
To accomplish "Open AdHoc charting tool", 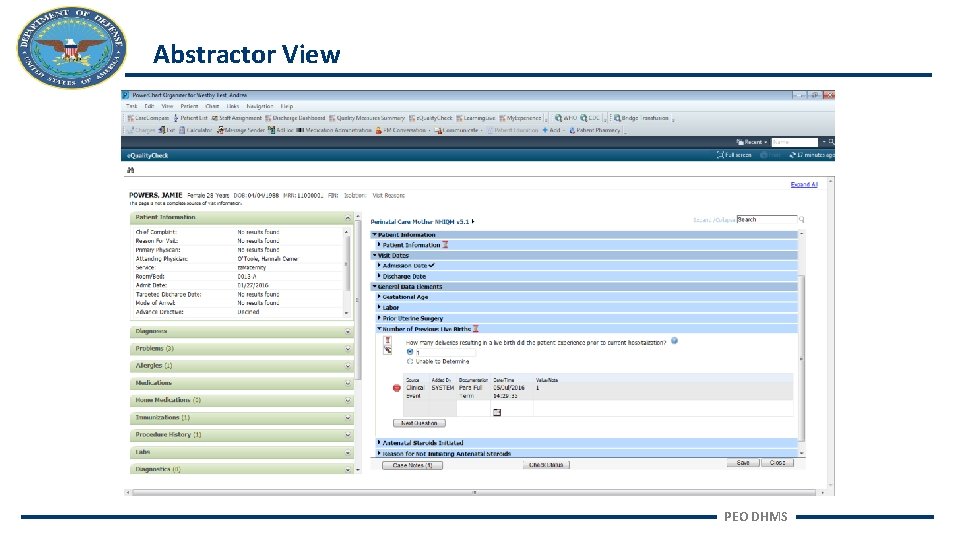I will coord(280,130).
